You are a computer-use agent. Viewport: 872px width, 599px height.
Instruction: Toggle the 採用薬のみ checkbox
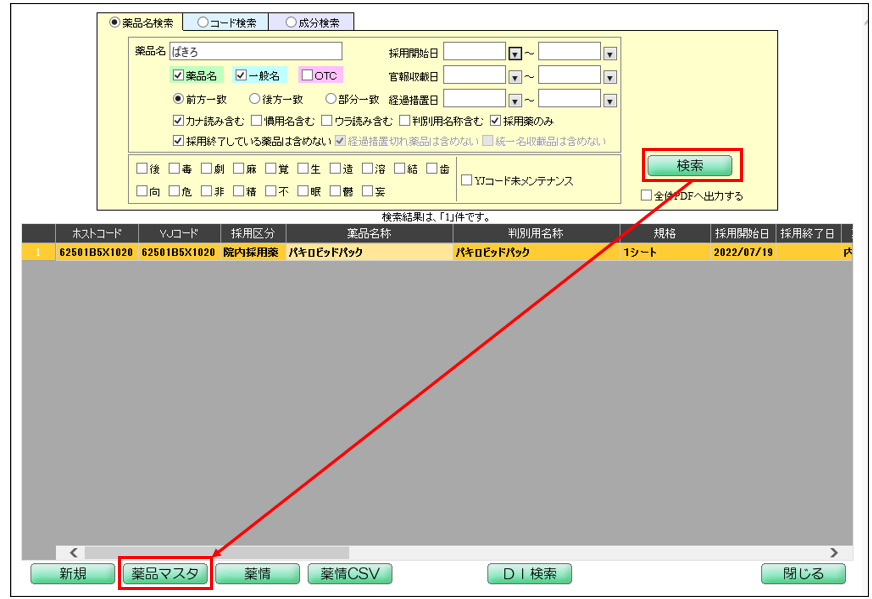pyautogui.click(x=496, y=121)
